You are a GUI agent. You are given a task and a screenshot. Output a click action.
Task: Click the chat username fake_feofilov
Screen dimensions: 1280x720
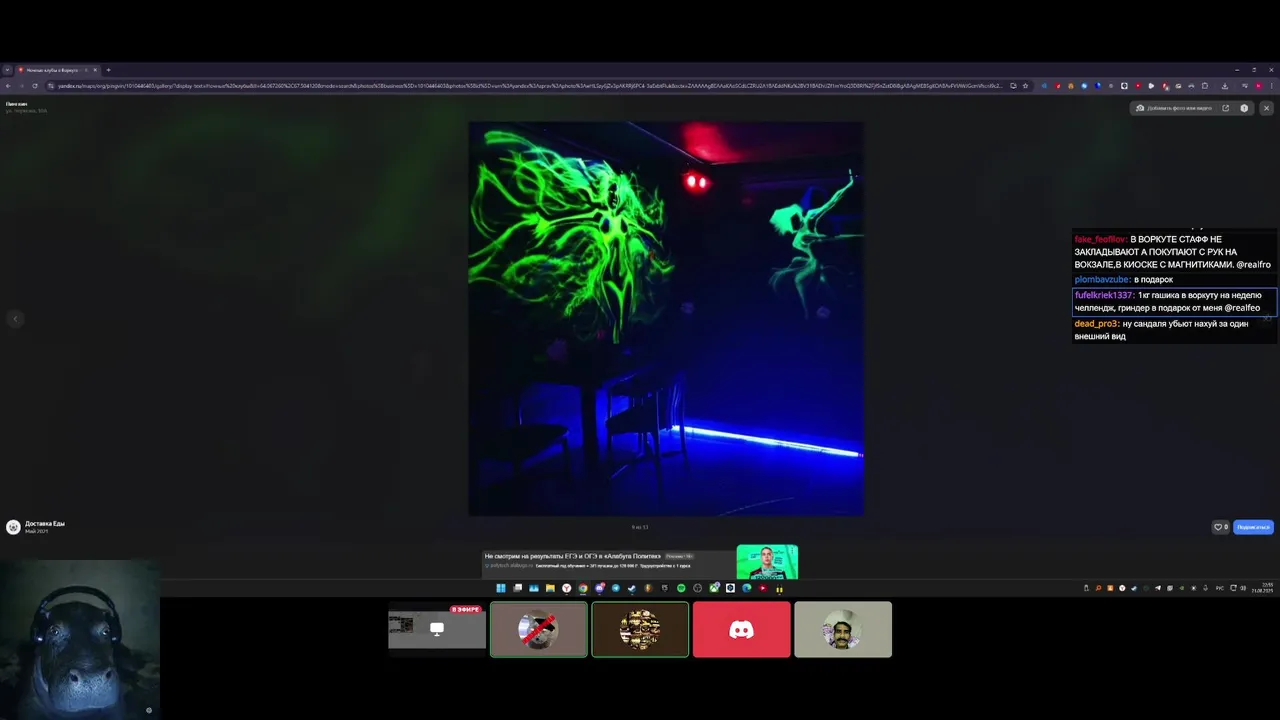[x=1100, y=240]
